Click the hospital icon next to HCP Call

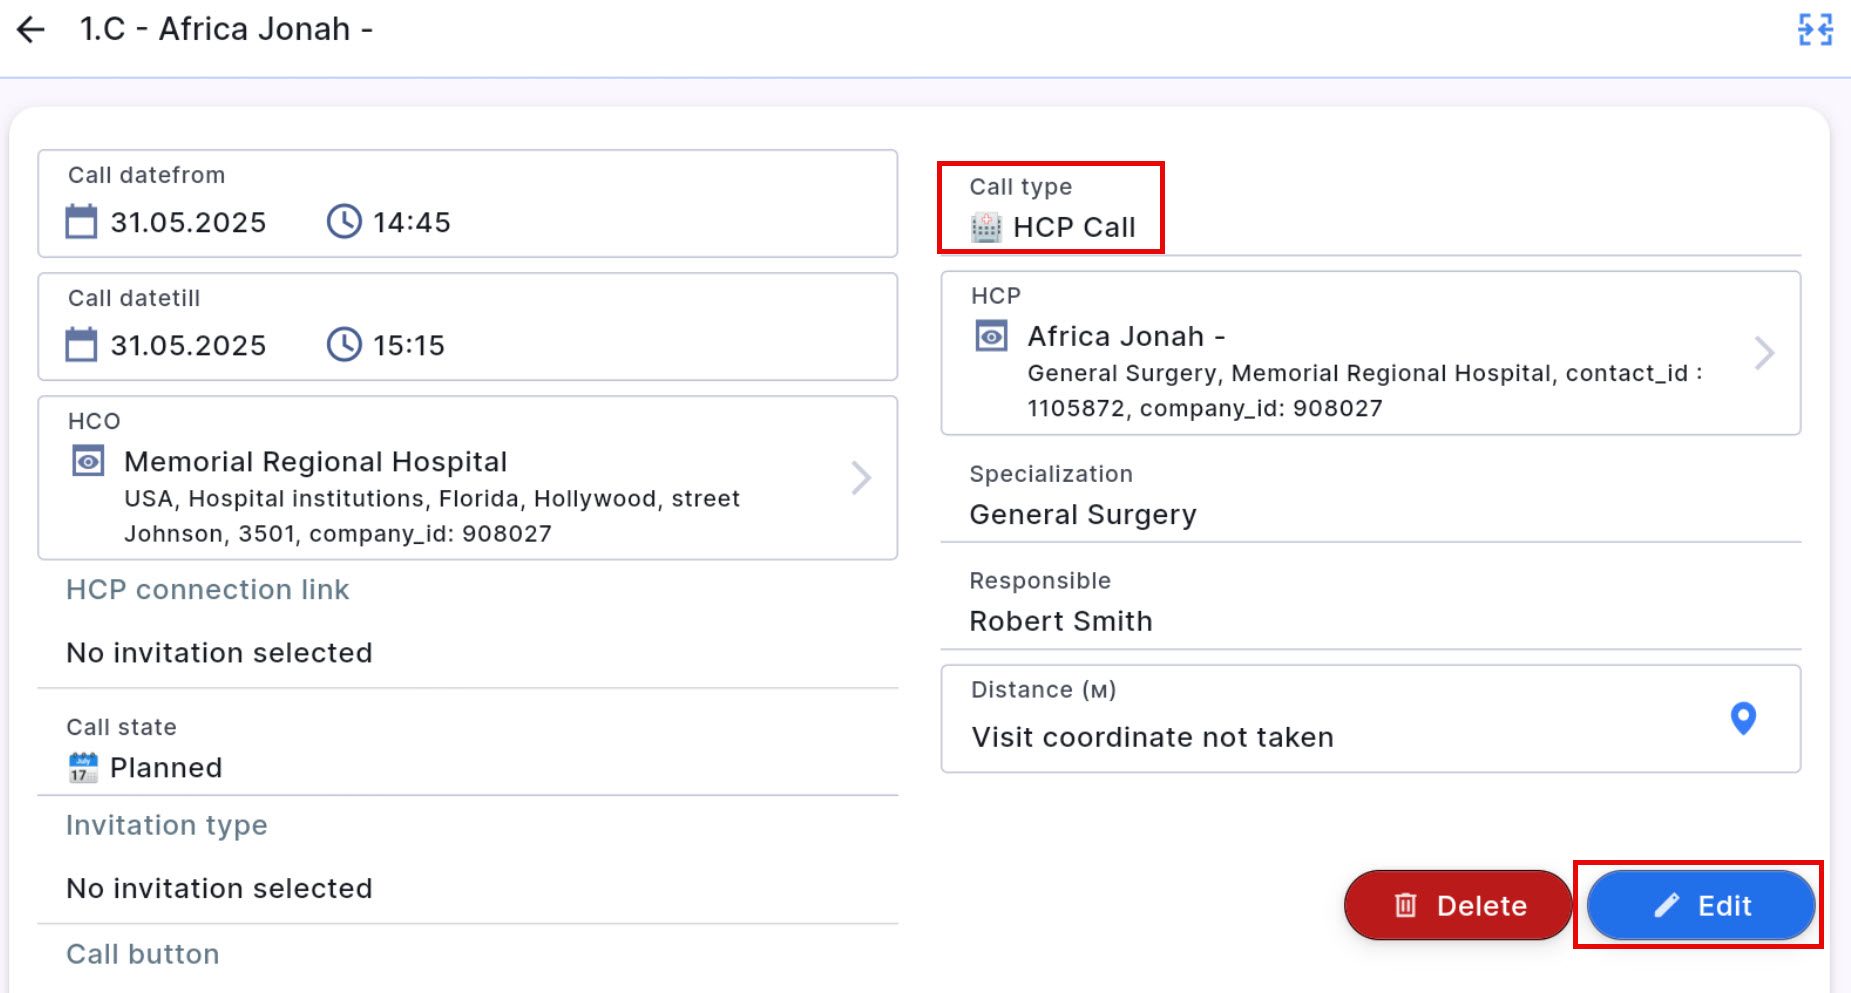(x=986, y=227)
